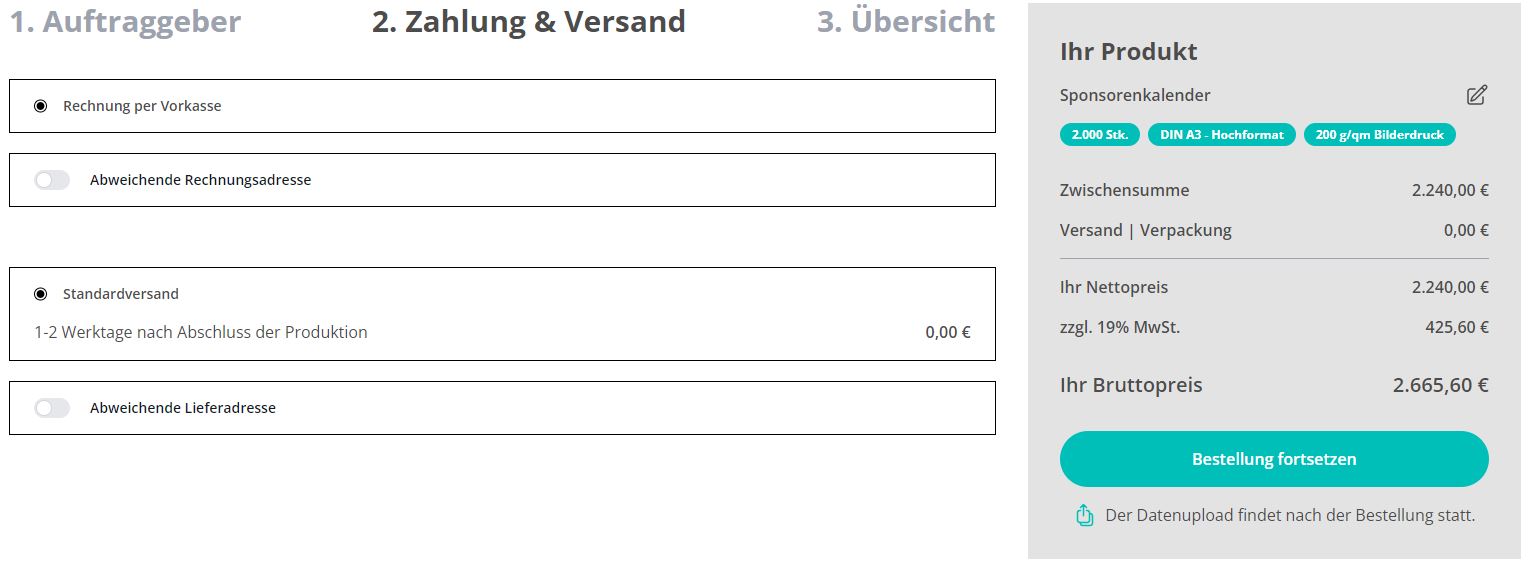Screen dimensions: 1528x565
Task: Click the 2.000 Stk. tag
Action: point(1100,135)
